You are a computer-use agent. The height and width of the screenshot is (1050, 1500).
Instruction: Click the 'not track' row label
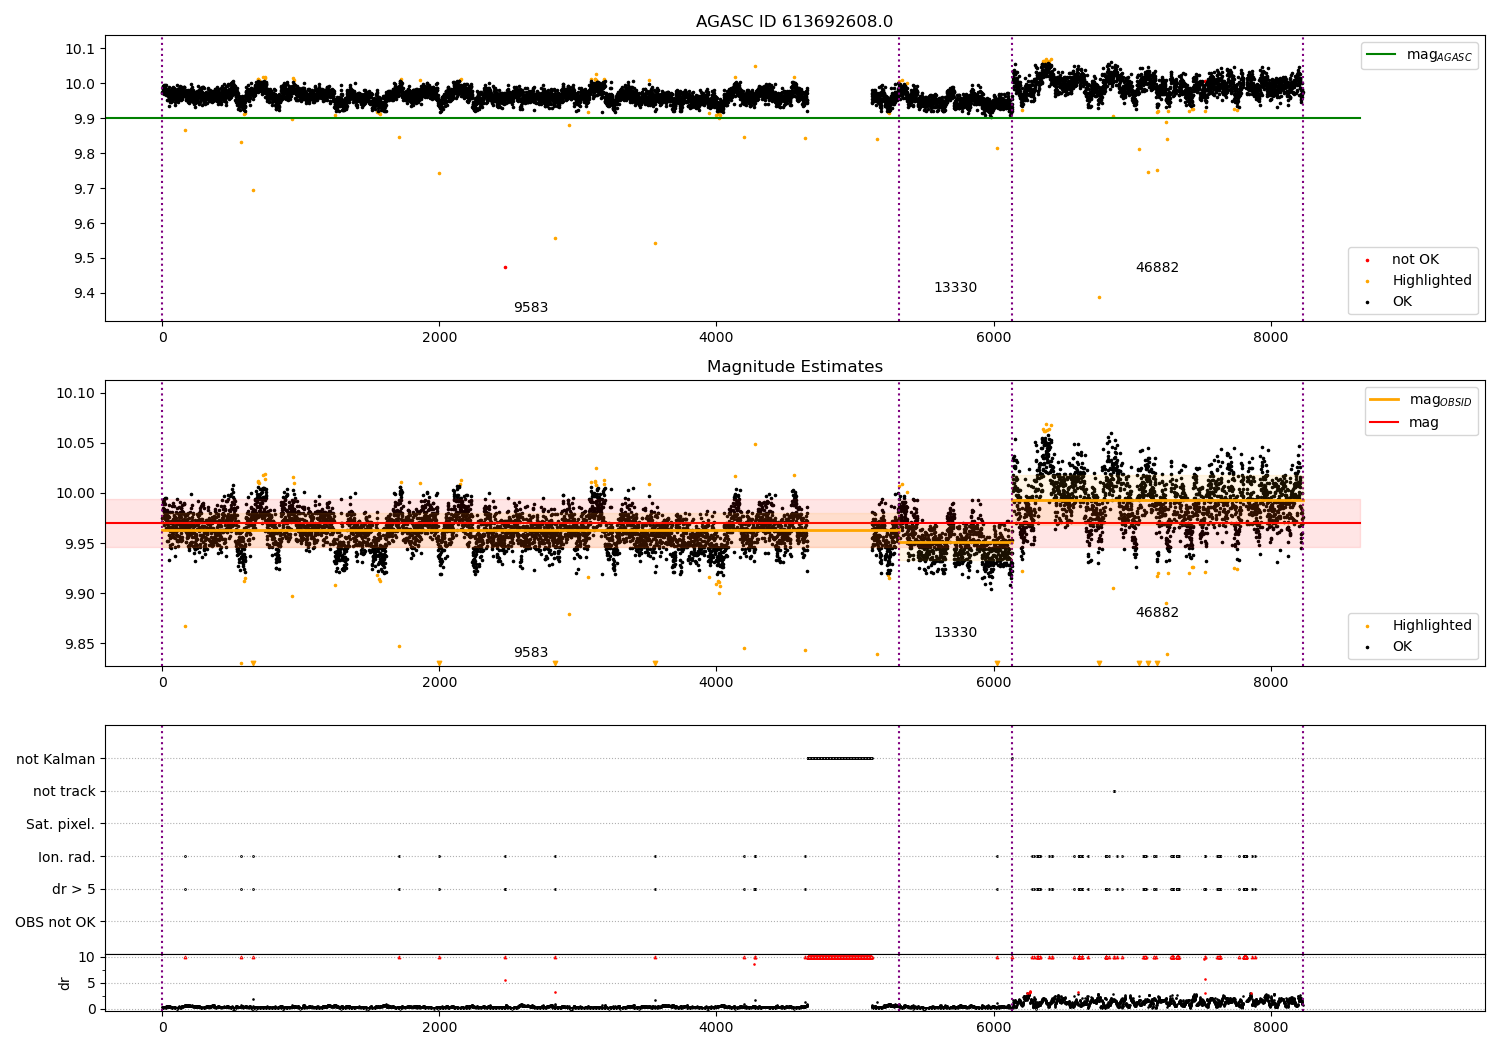pos(64,792)
